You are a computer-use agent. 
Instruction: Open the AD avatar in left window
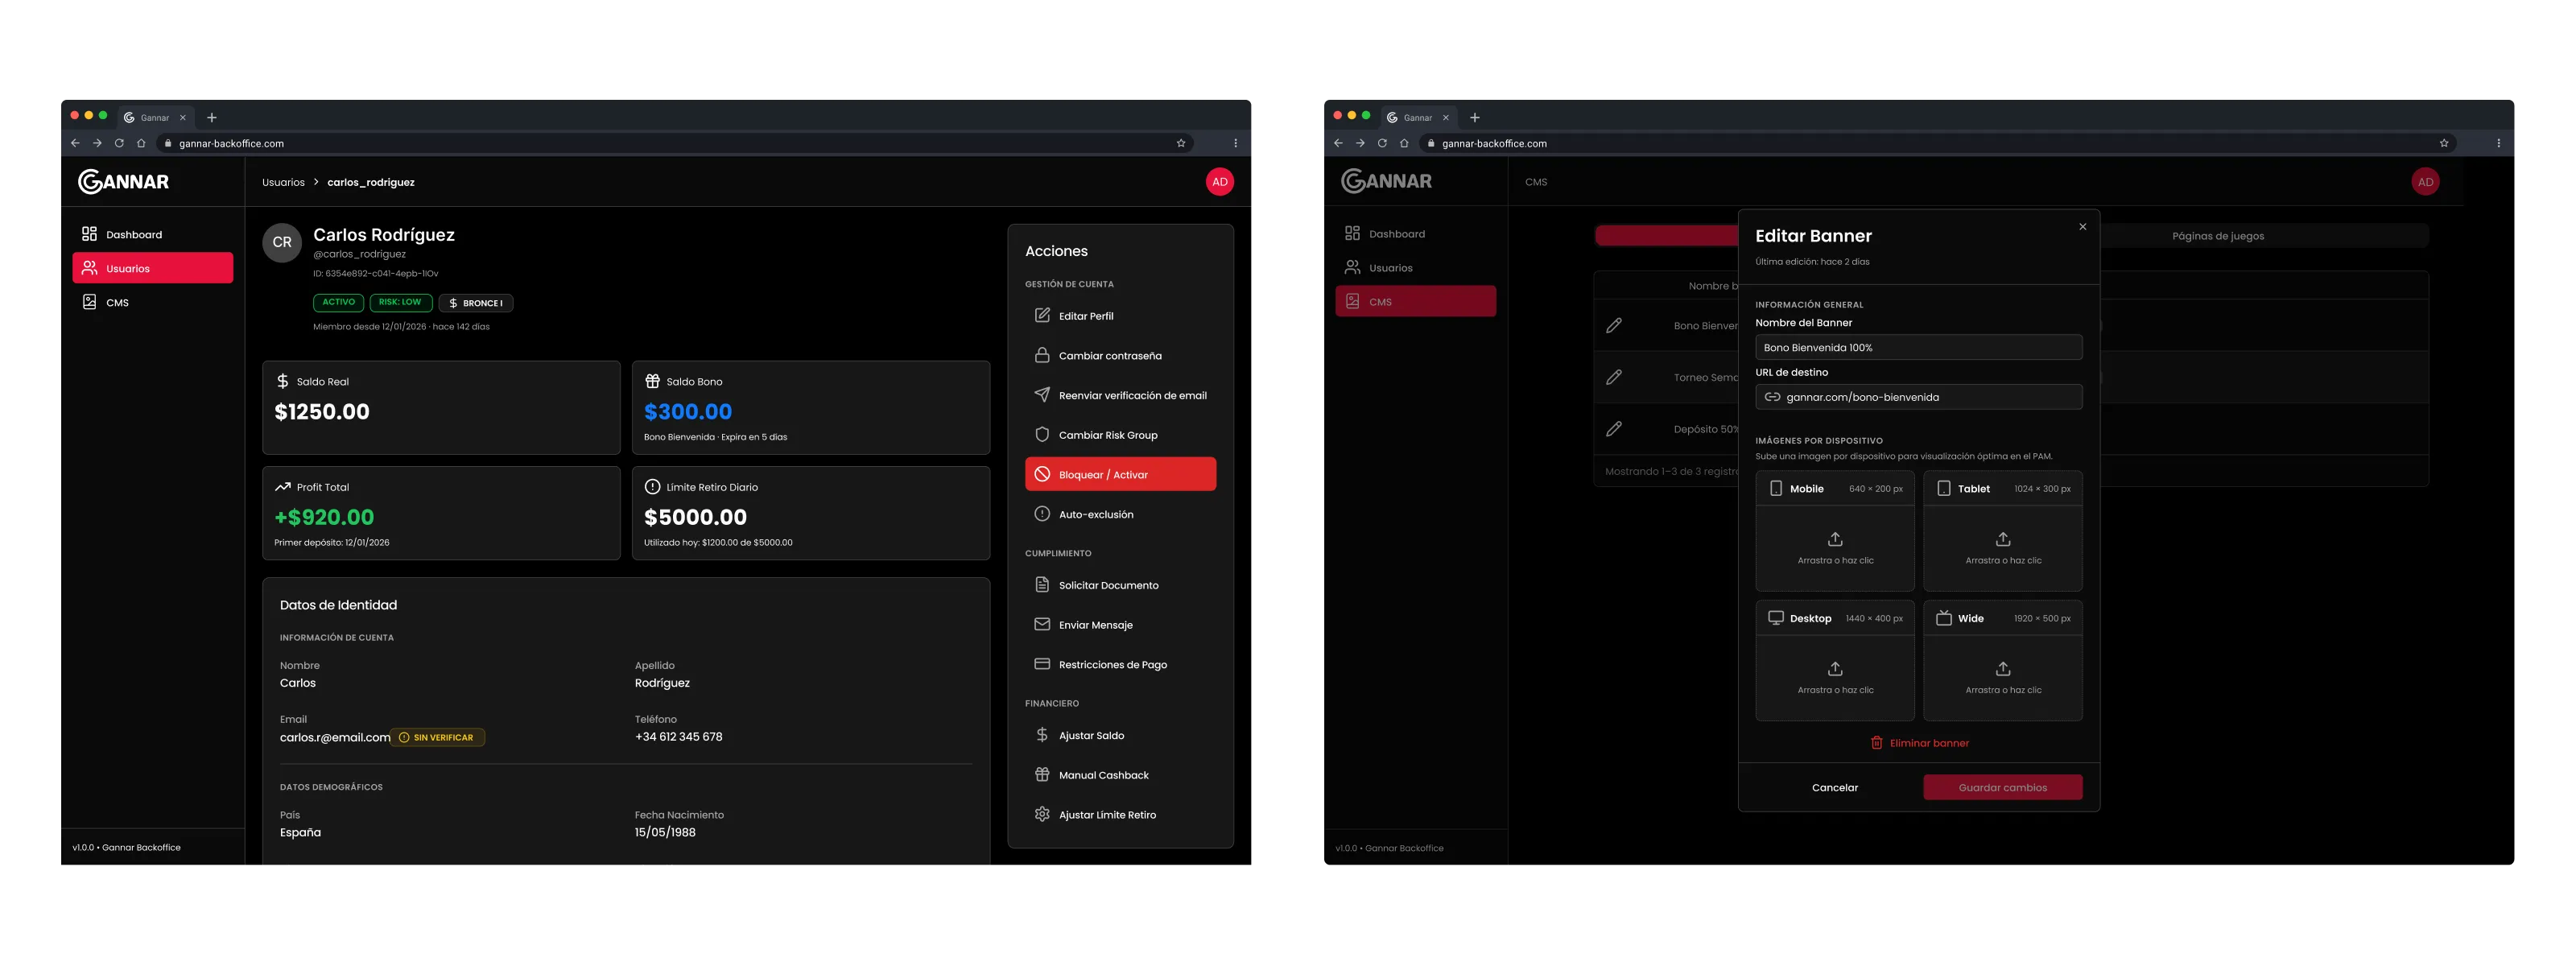[x=1219, y=182]
